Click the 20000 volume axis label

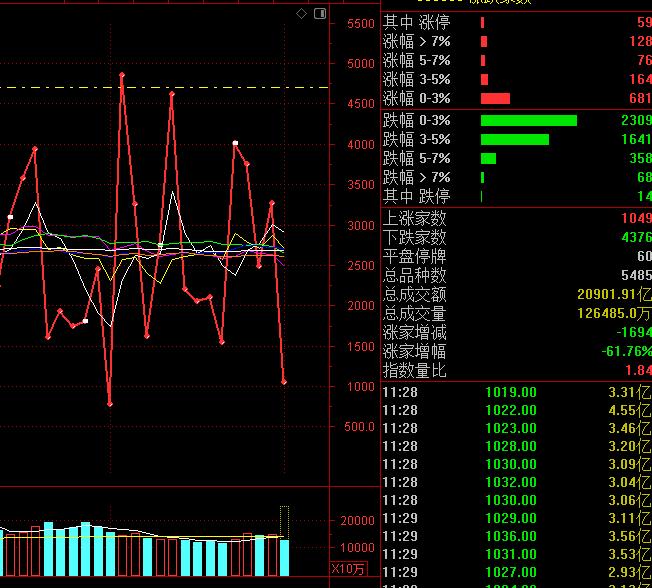click(x=358, y=521)
